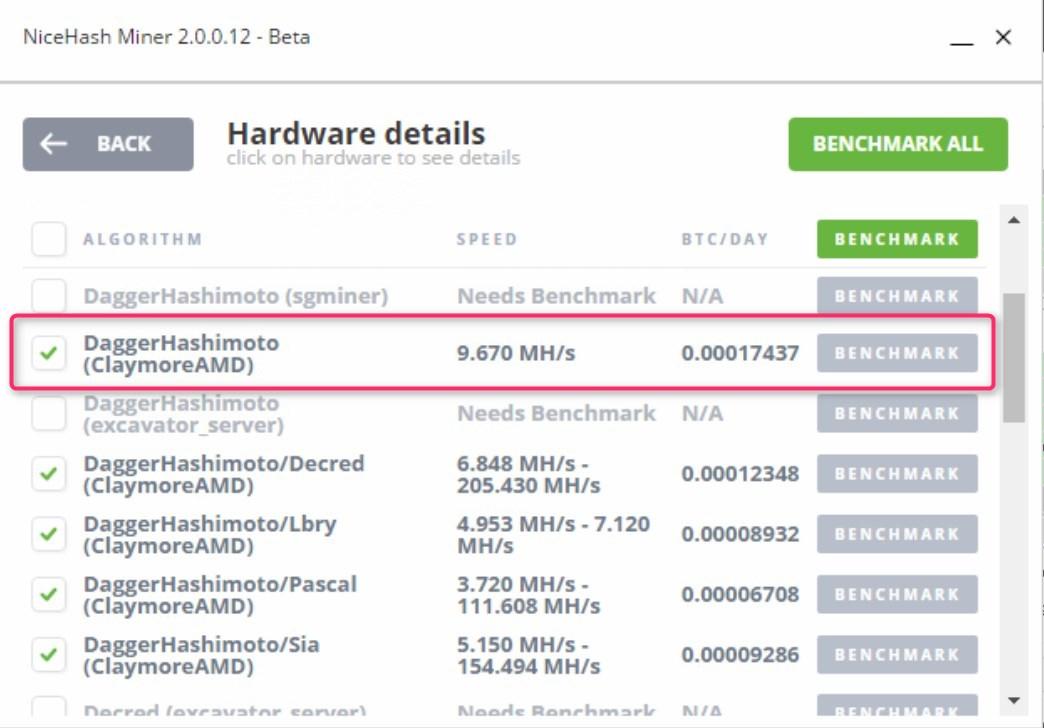The height and width of the screenshot is (728, 1044).
Task: Click the vertical scrollbar thumb
Action: [x=1013, y=358]
